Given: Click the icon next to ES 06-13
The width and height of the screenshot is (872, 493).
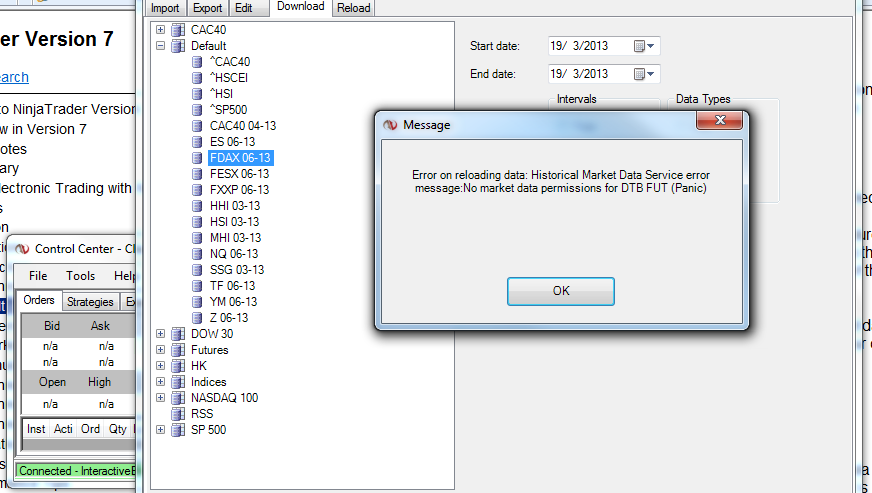Looking at the screenshot, I should [x=197, y=142].
